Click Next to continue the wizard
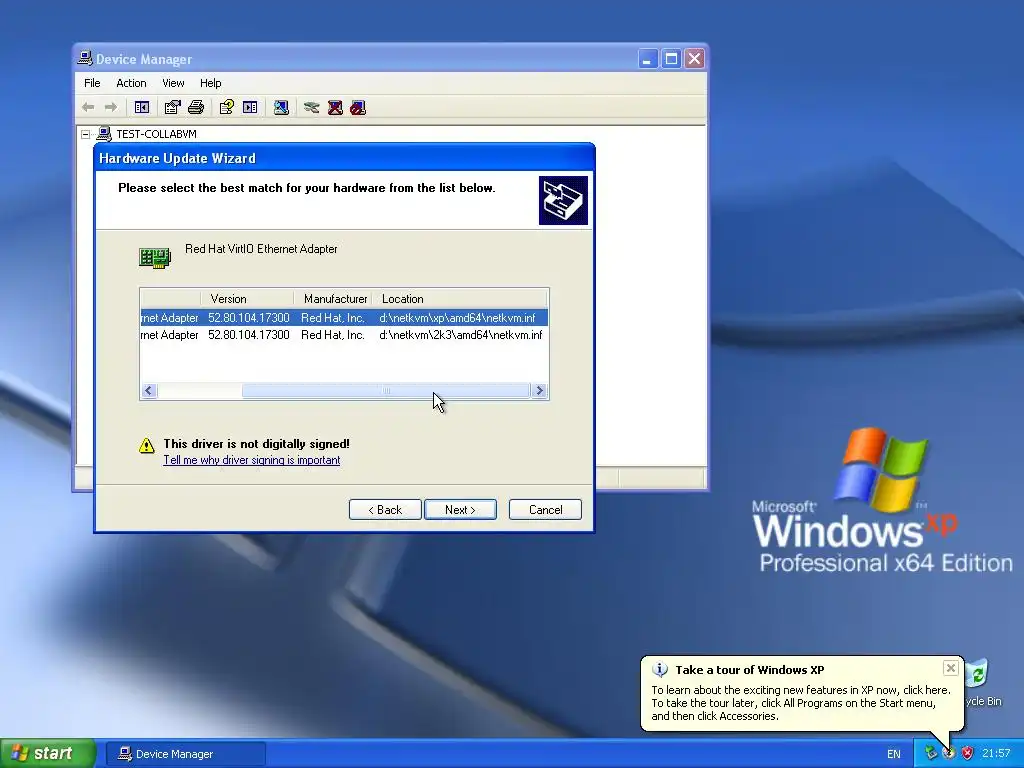The width and height of the screenshot is (1024, 768). coord(460,510)
